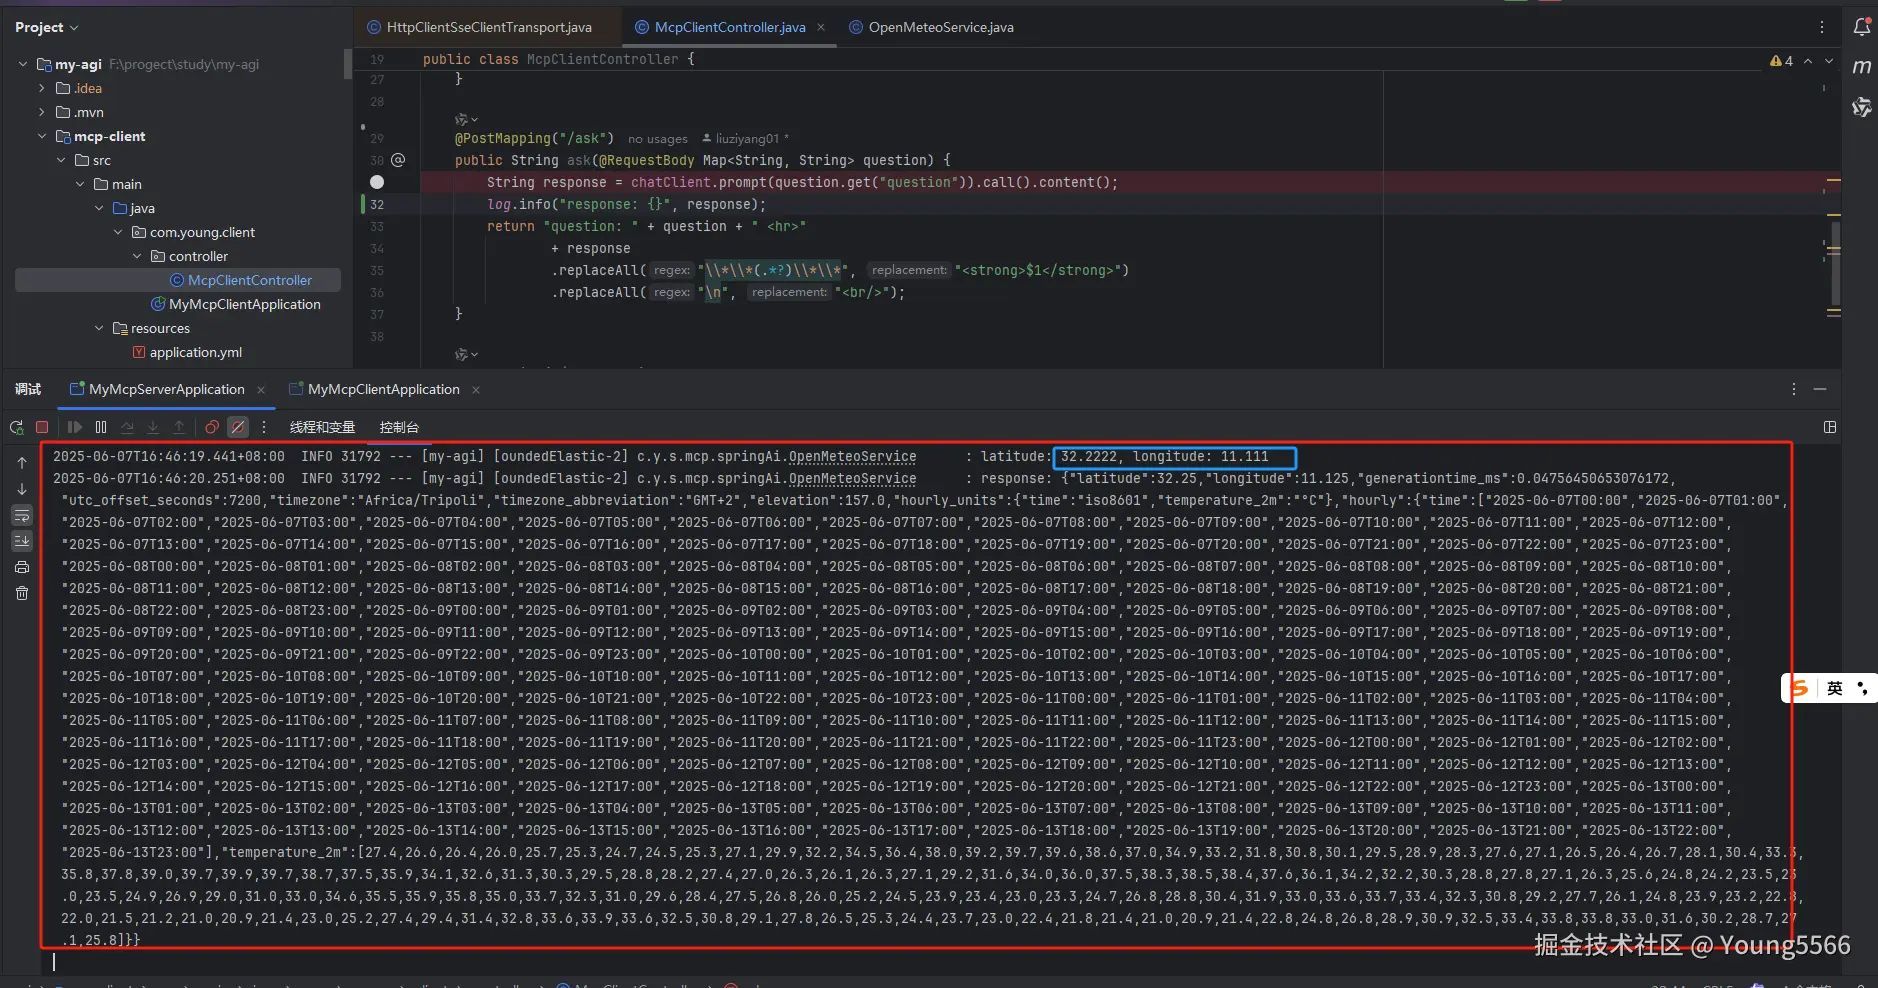Follow first OpenMeteoService link in console
1878x988 pixels.
852,457
